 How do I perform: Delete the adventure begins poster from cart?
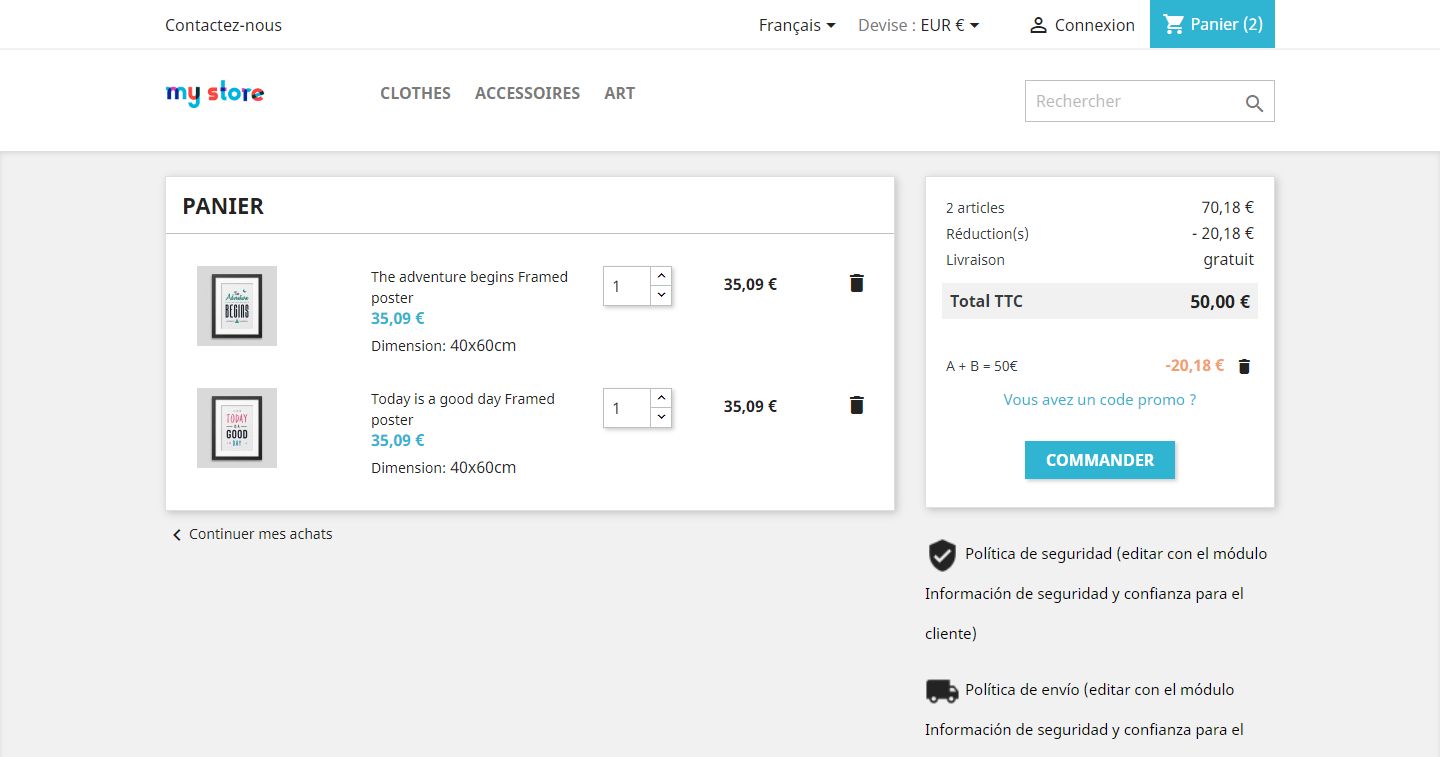coord(856,283)
